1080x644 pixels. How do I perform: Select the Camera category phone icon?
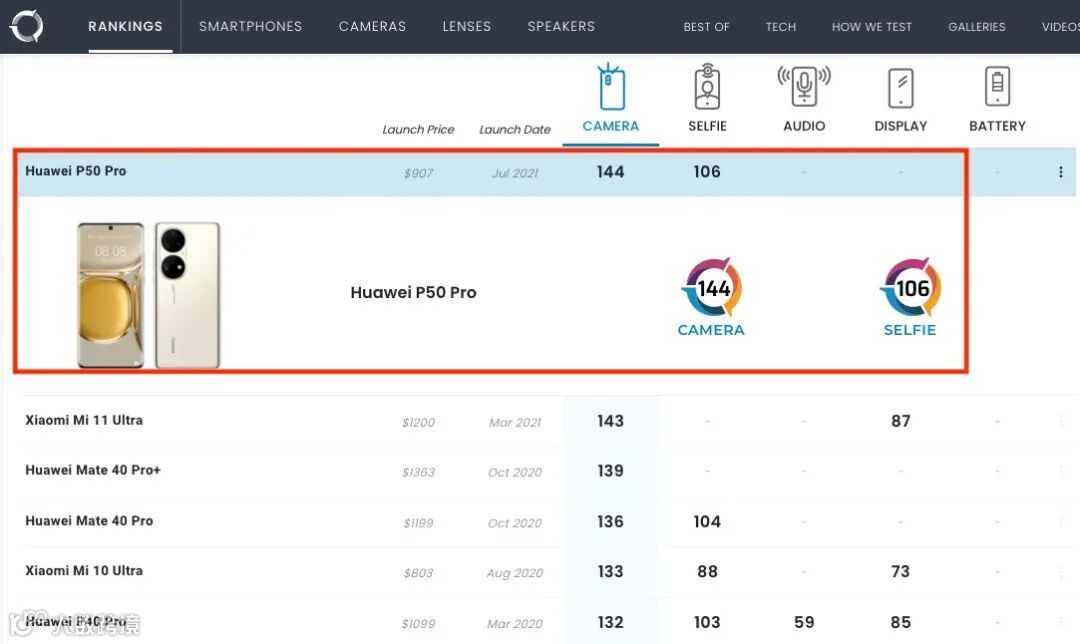click(611, 87)
